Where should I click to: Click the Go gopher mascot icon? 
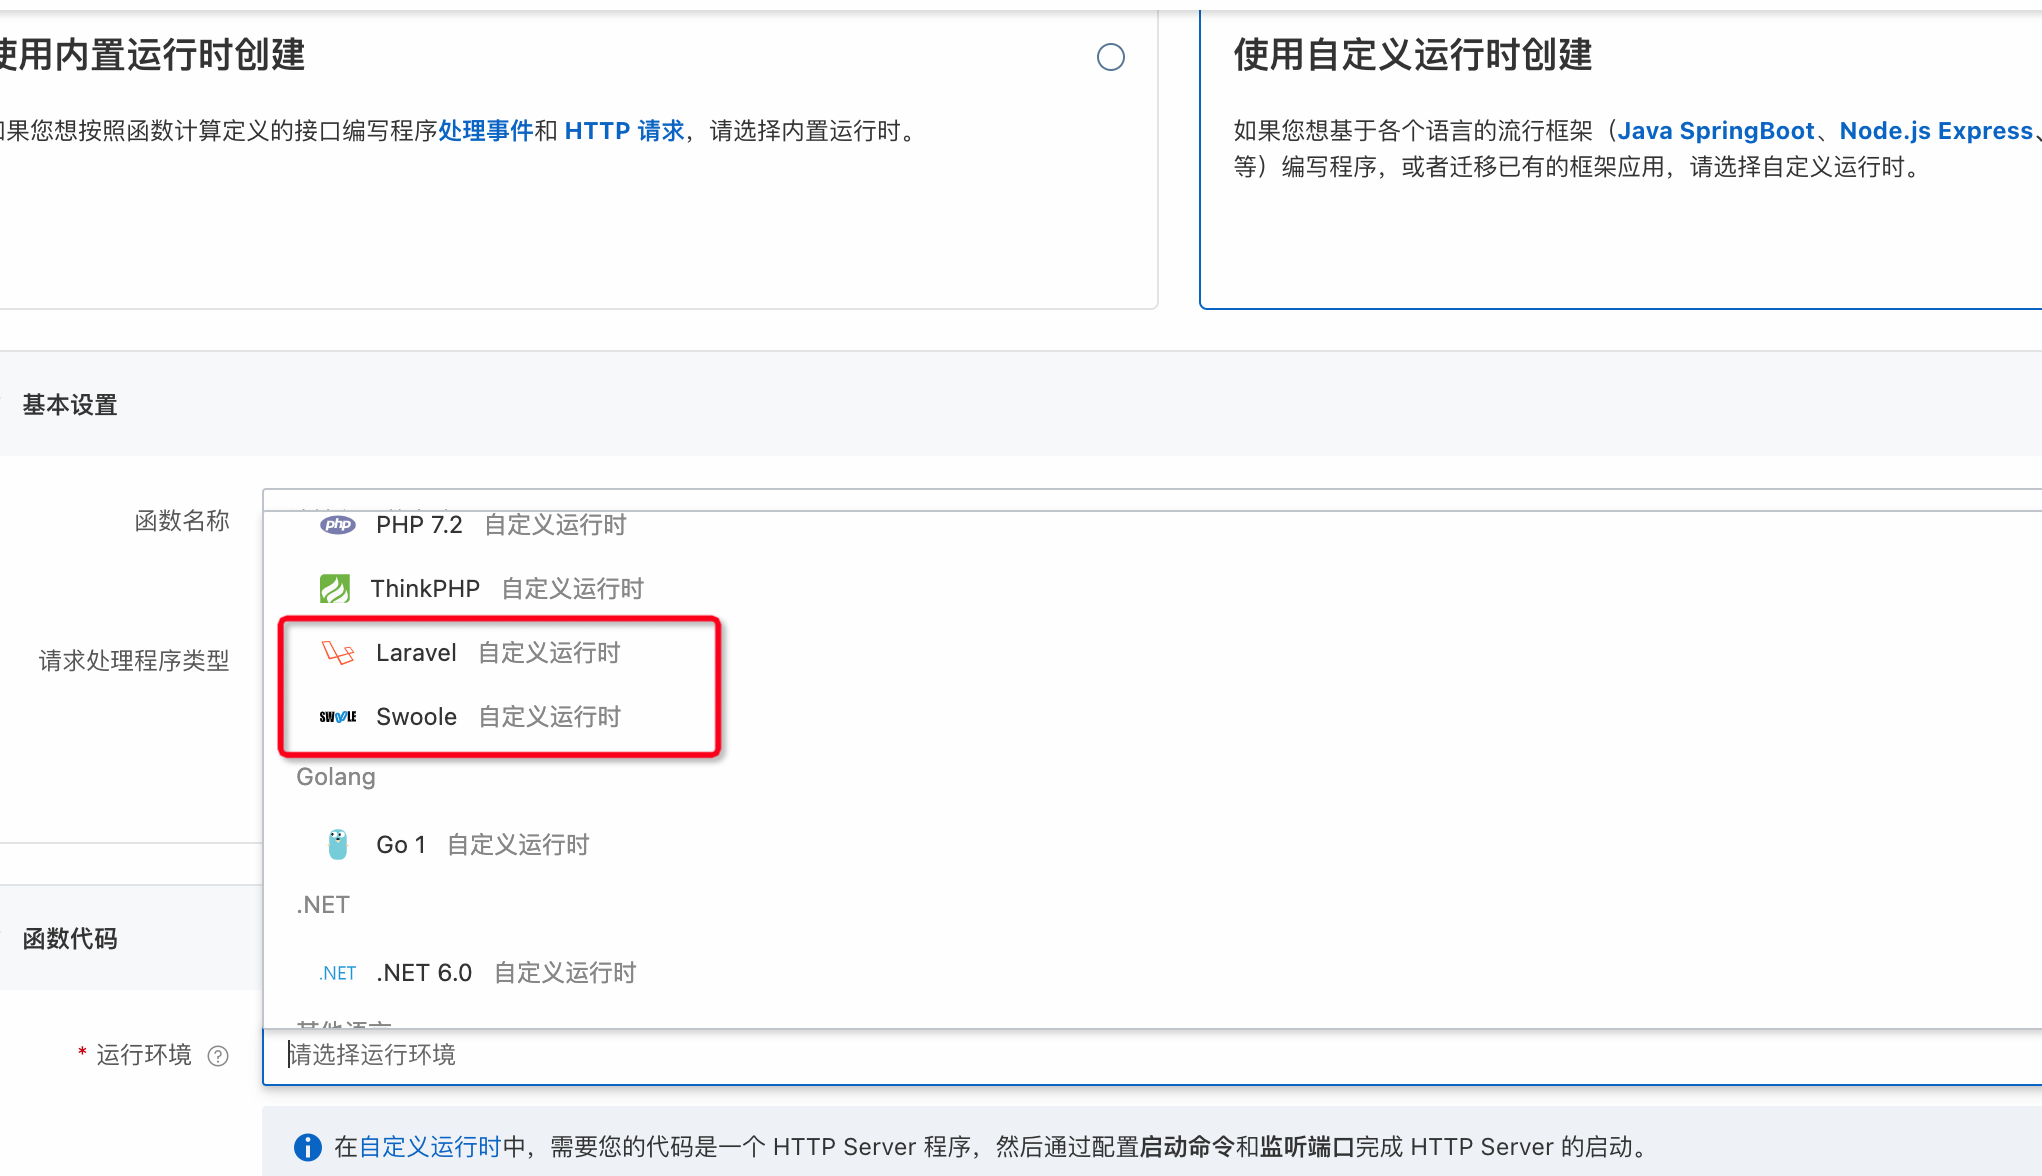pyautogui.click(x=338, y=845)
